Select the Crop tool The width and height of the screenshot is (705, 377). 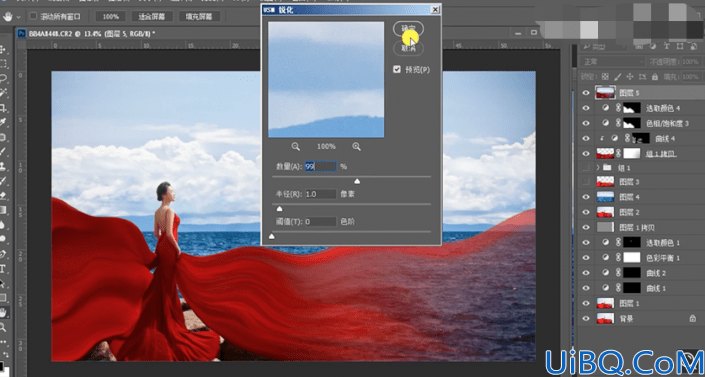click(3, 108)
